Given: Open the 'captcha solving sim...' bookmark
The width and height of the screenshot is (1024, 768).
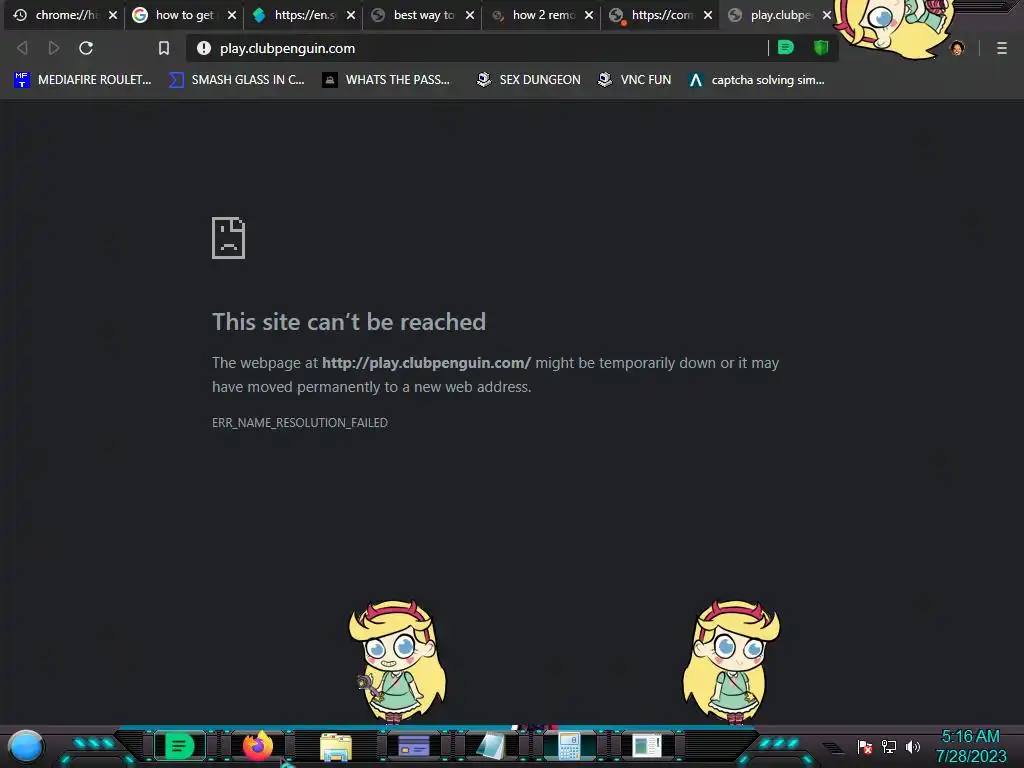Looking at the screenshot, I should pyautogui.click(x=758, y=80).
